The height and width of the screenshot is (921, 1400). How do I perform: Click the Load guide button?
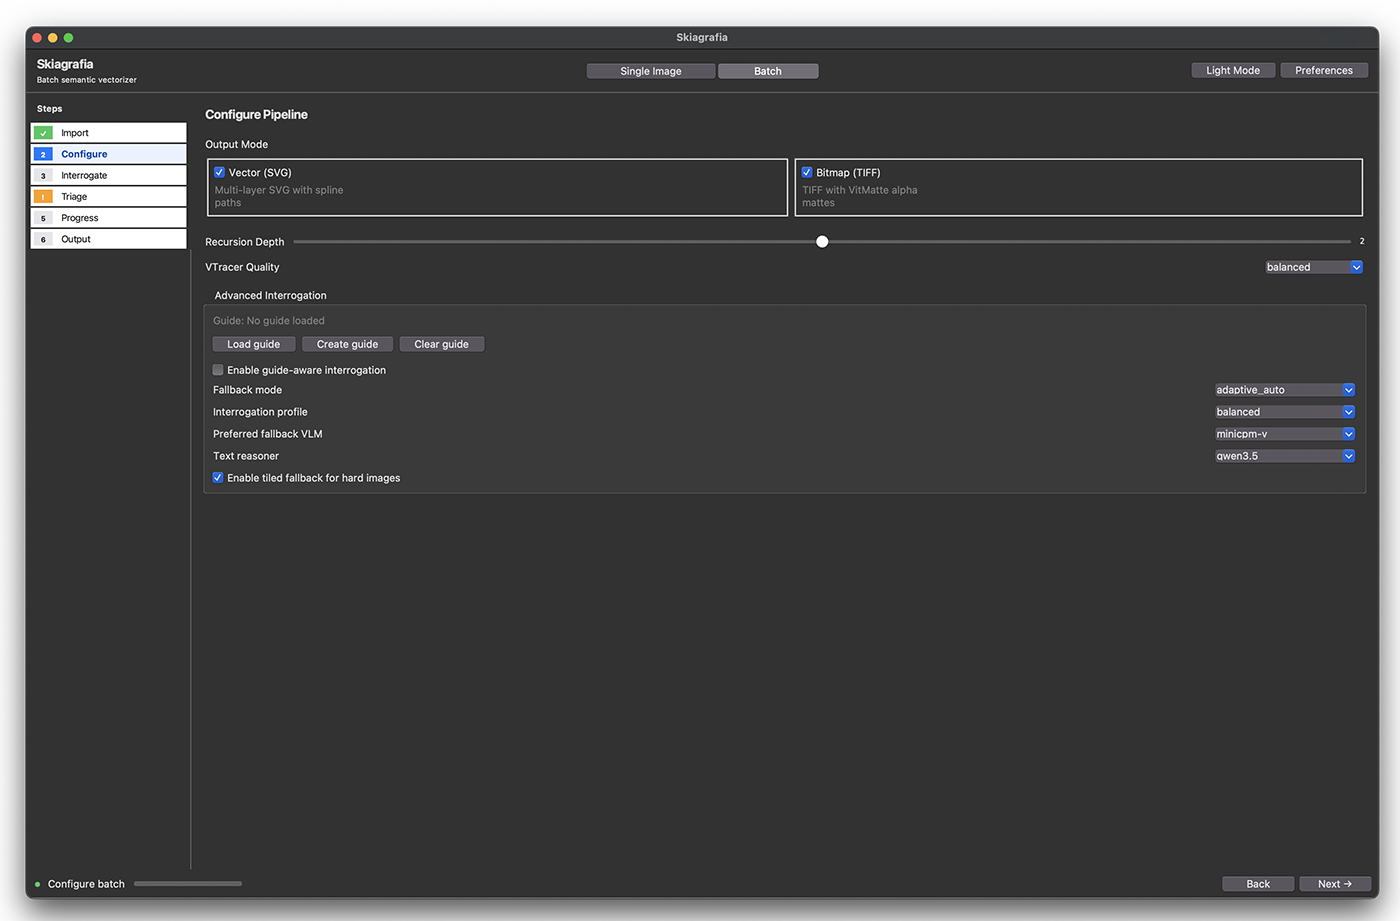point(253,343)
